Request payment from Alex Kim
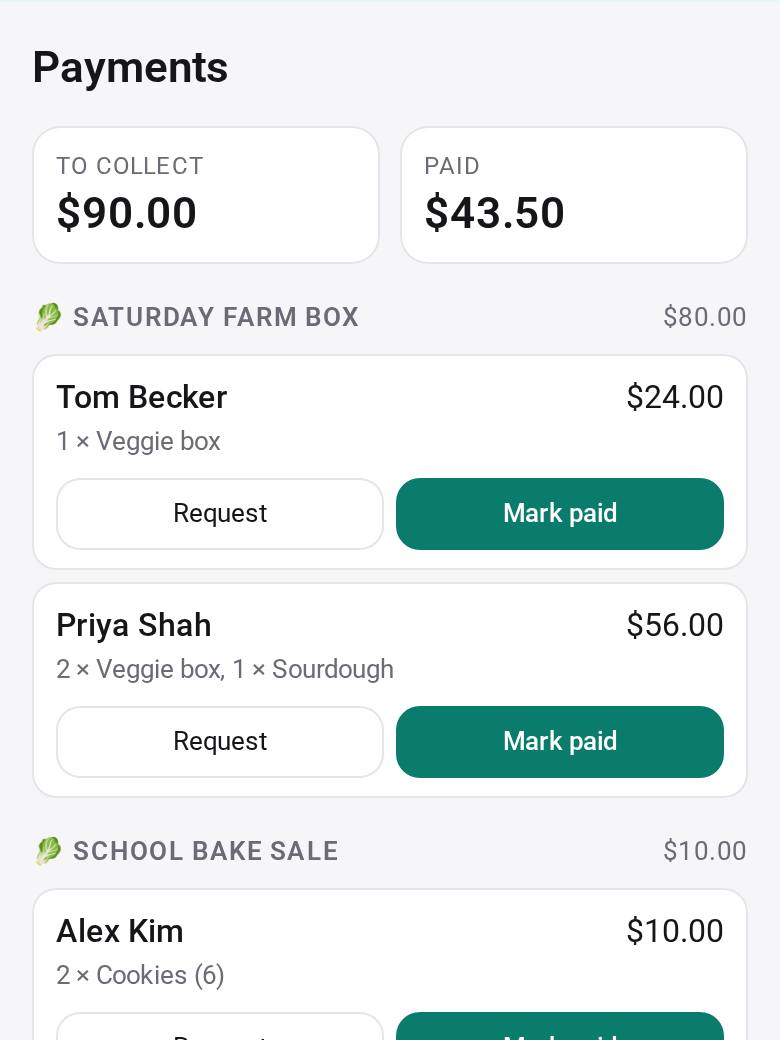The height and width of the screenshot is (1040, 780). [220, 1026]
